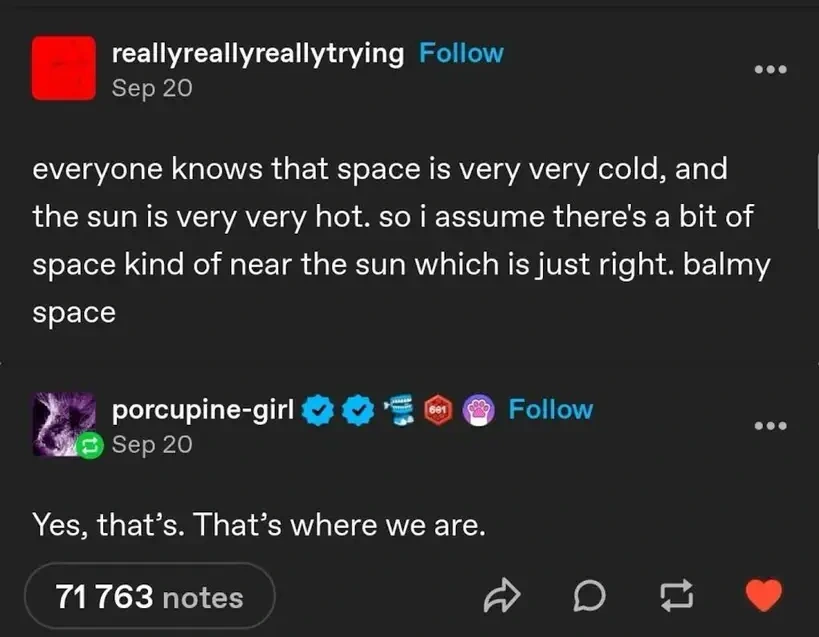Open the options menu on porcupine-girl's reblog
819x637 pixels.
coord(770,424)
